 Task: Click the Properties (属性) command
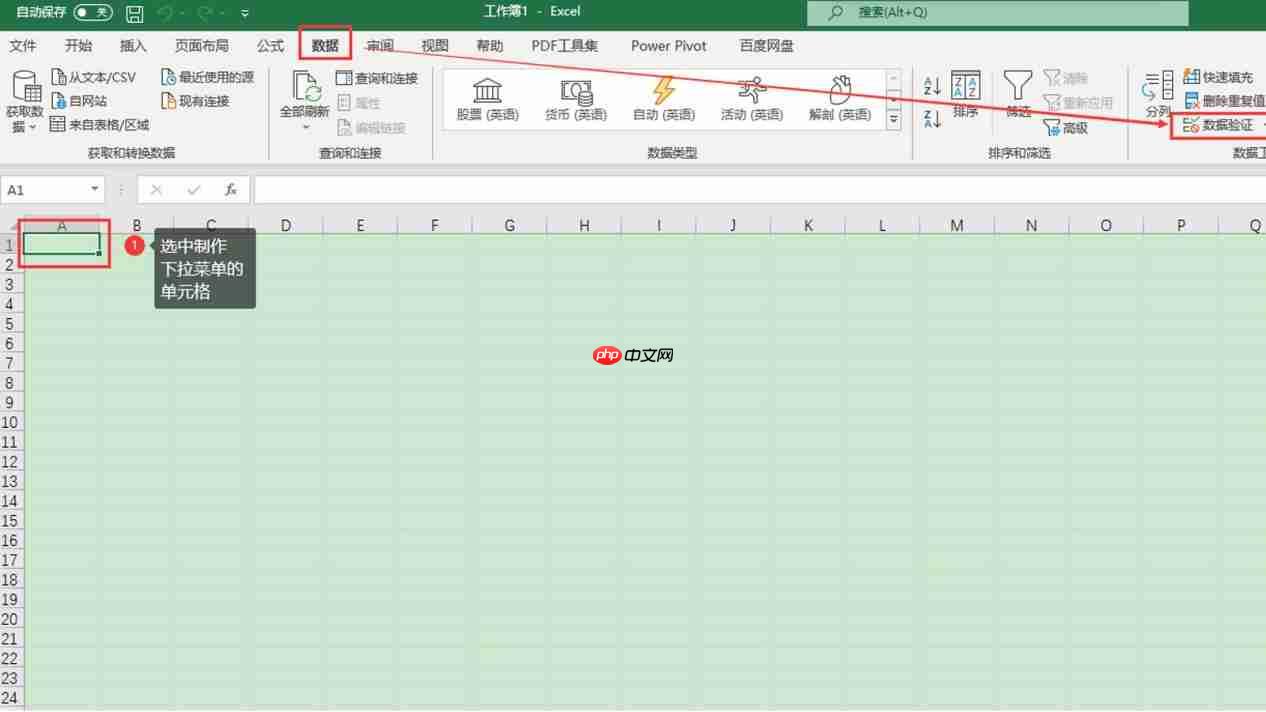click(x=359, y=103)
